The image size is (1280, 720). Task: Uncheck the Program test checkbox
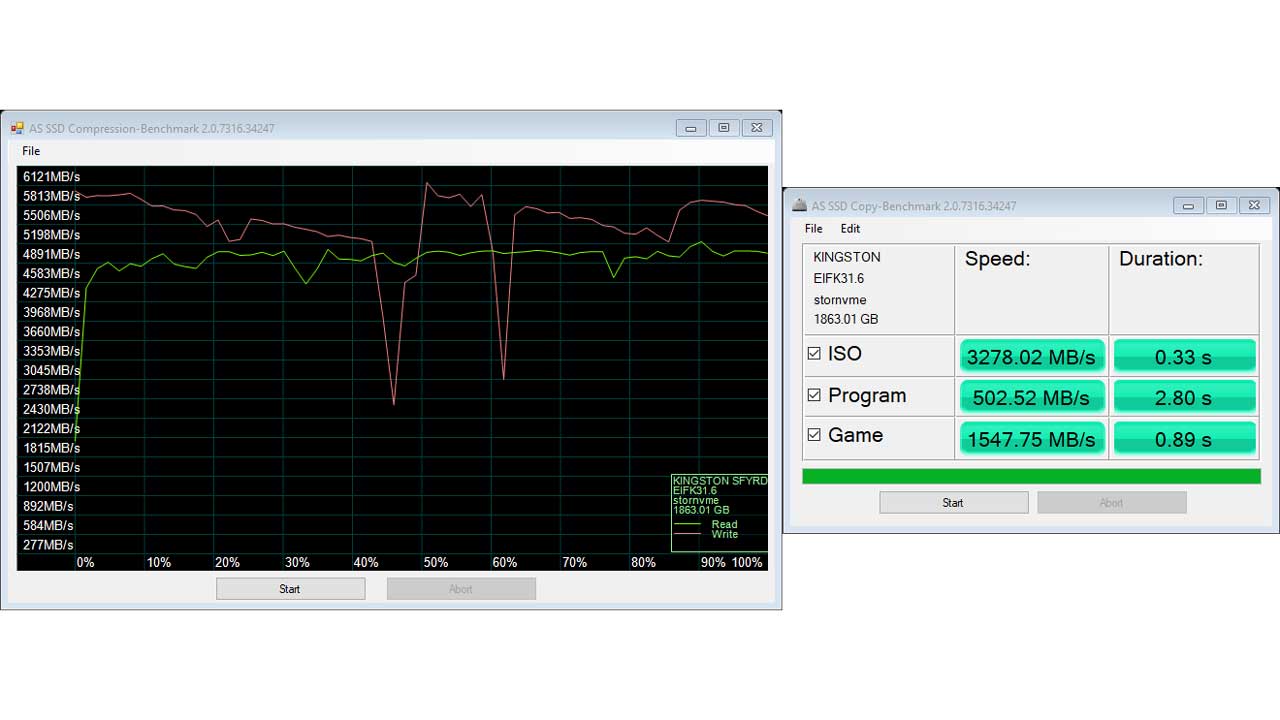814,395
